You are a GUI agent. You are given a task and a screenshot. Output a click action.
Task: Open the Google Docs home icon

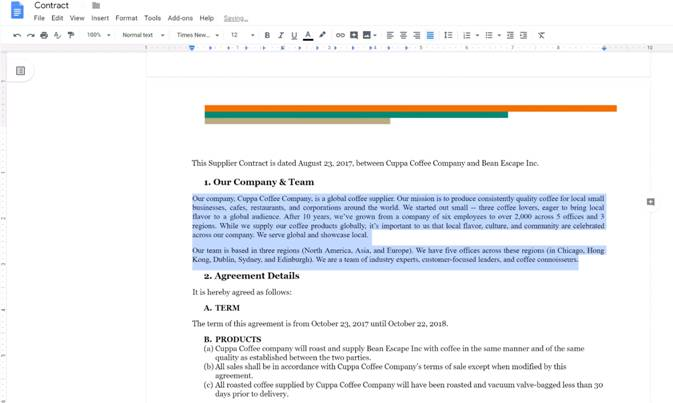(17, 10)
